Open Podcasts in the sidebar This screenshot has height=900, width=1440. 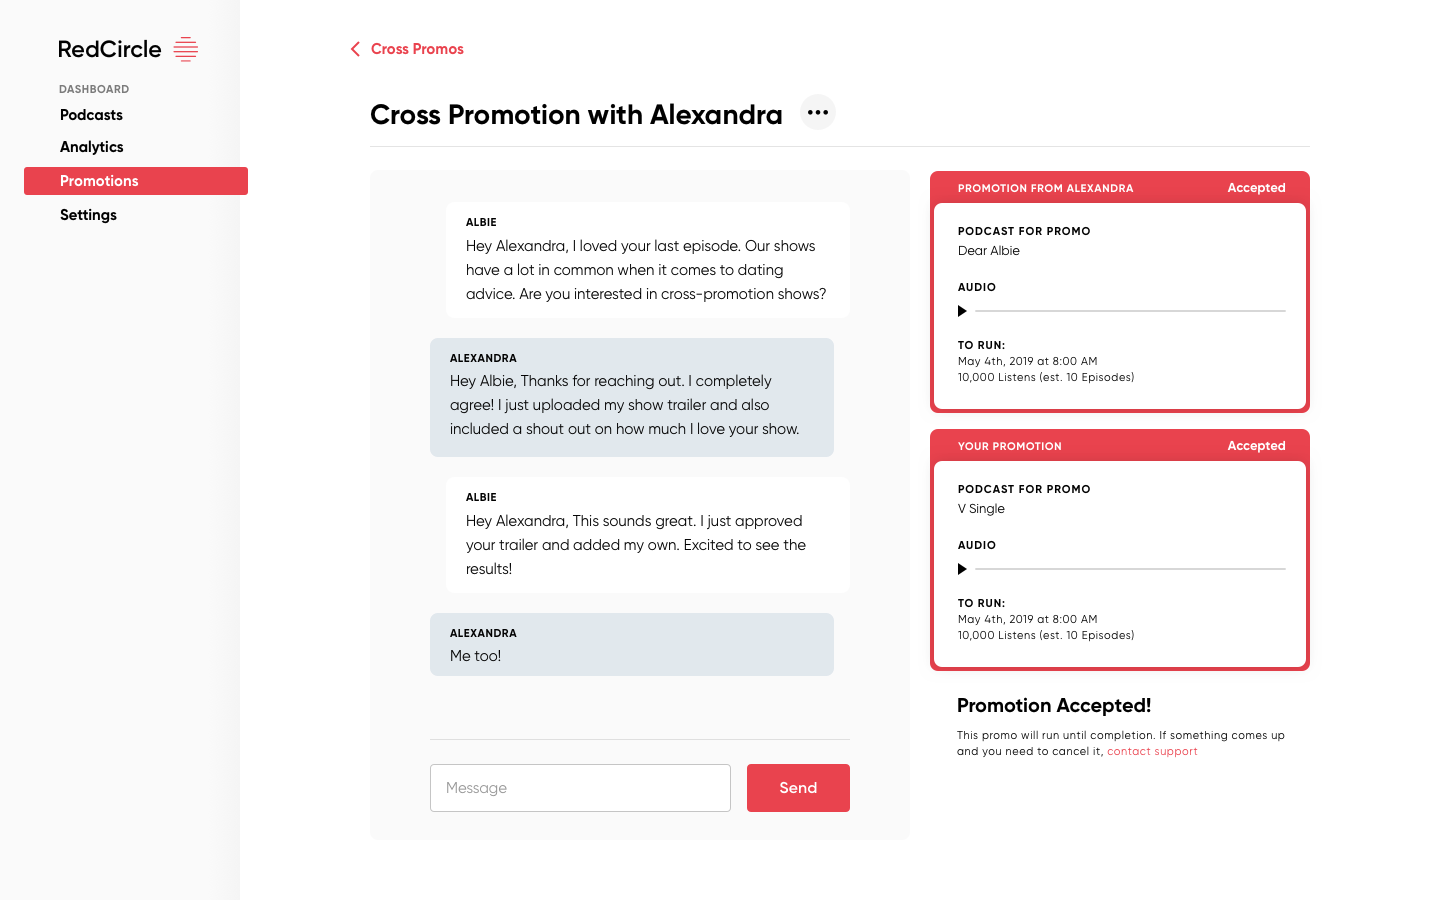coord(91,115)
